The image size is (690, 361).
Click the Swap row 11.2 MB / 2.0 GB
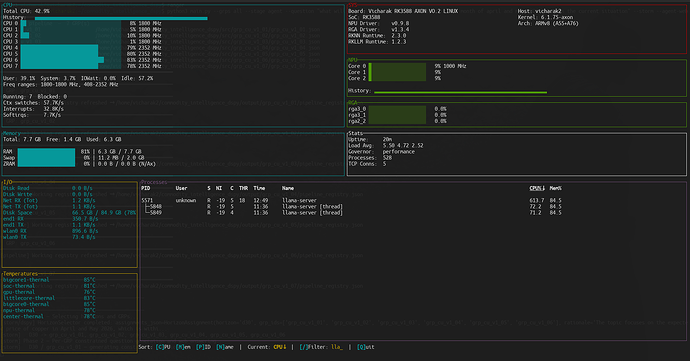74,158
